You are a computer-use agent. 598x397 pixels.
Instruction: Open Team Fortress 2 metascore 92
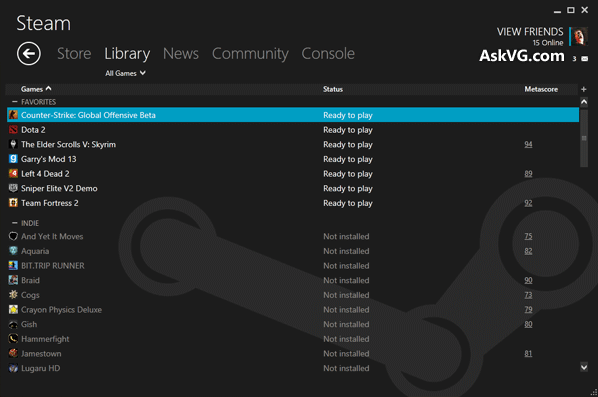point(528,203)
